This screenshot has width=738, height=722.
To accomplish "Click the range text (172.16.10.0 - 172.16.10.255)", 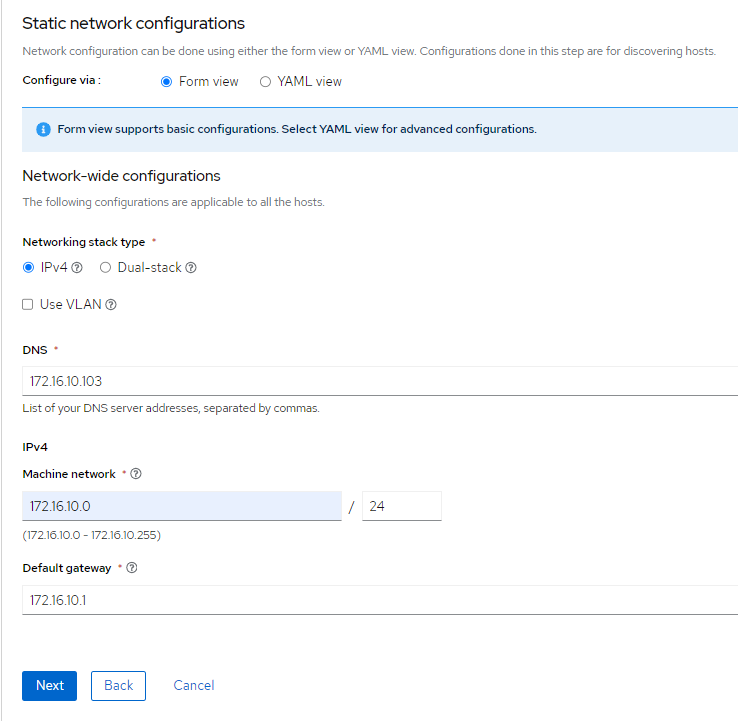I will point(92,535).
